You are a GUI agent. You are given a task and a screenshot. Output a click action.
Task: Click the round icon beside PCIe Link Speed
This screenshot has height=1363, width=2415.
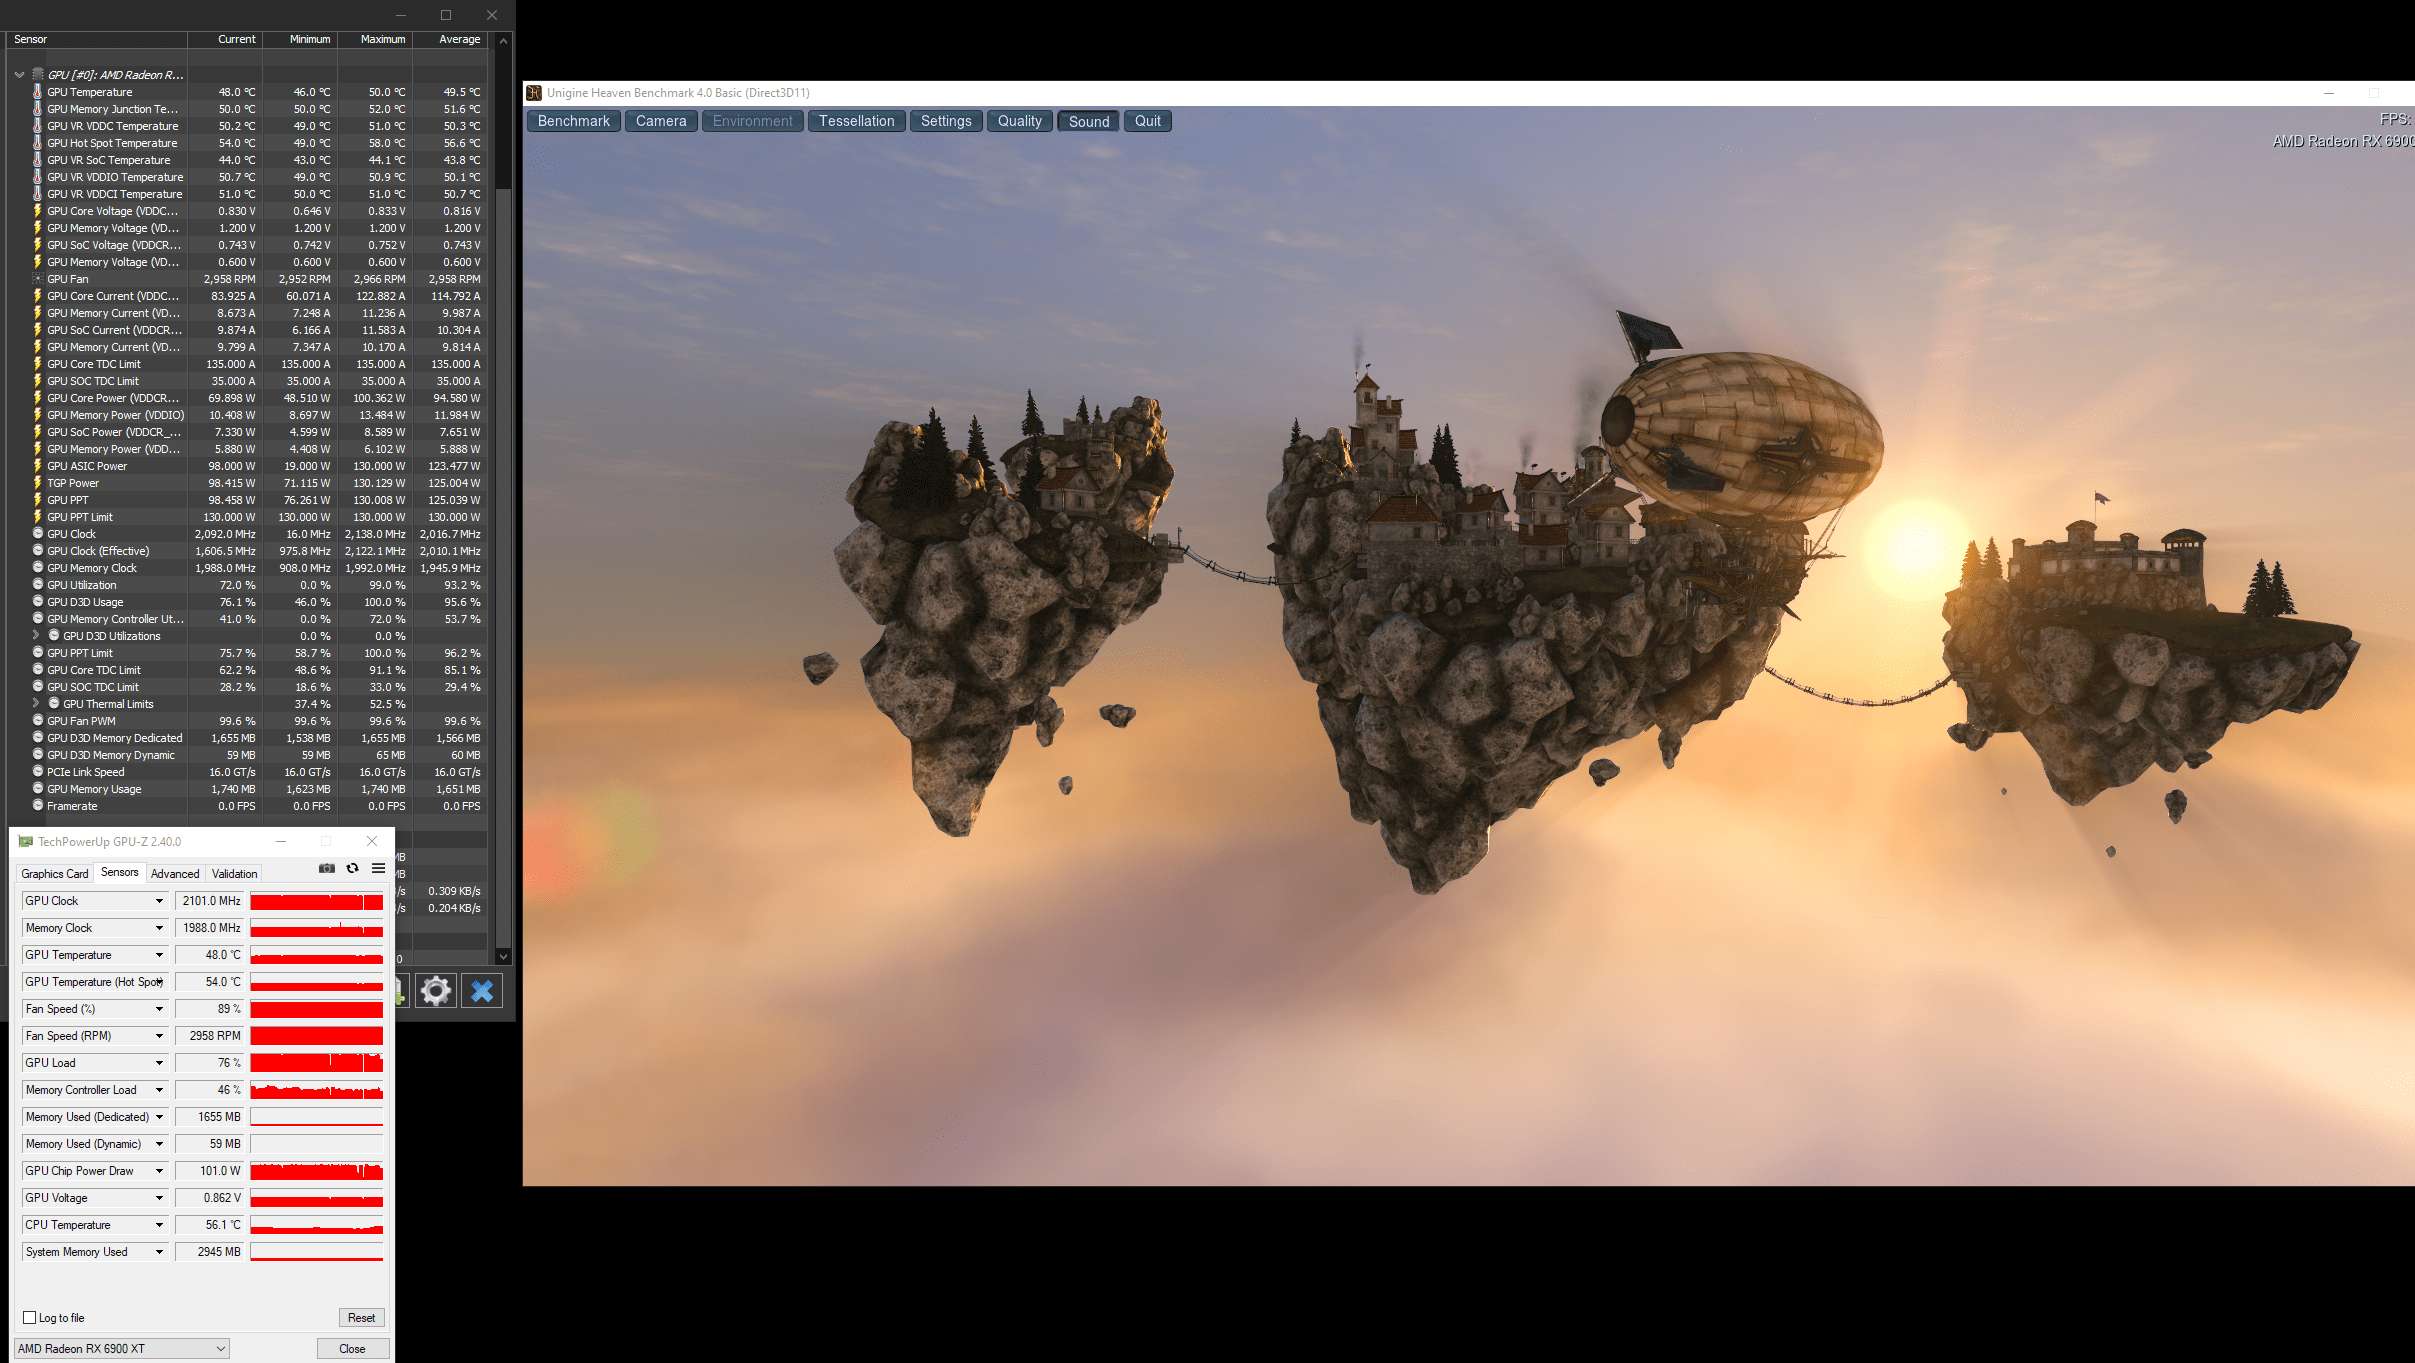pos(38,772)
